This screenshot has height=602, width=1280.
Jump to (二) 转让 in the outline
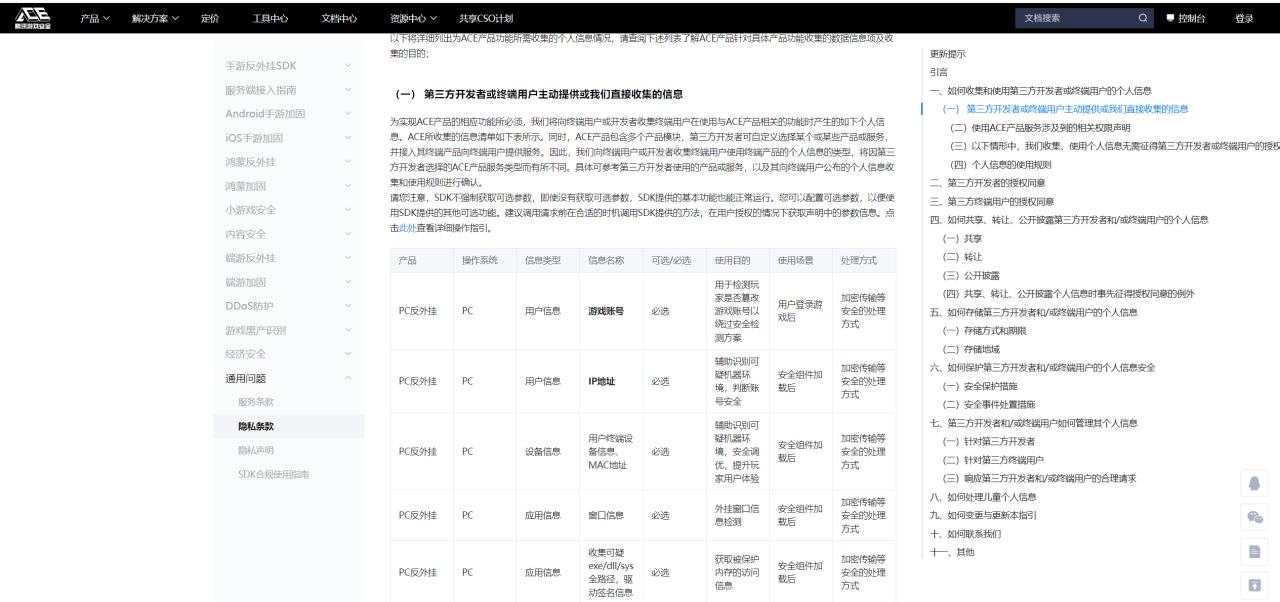pos(962,257)
